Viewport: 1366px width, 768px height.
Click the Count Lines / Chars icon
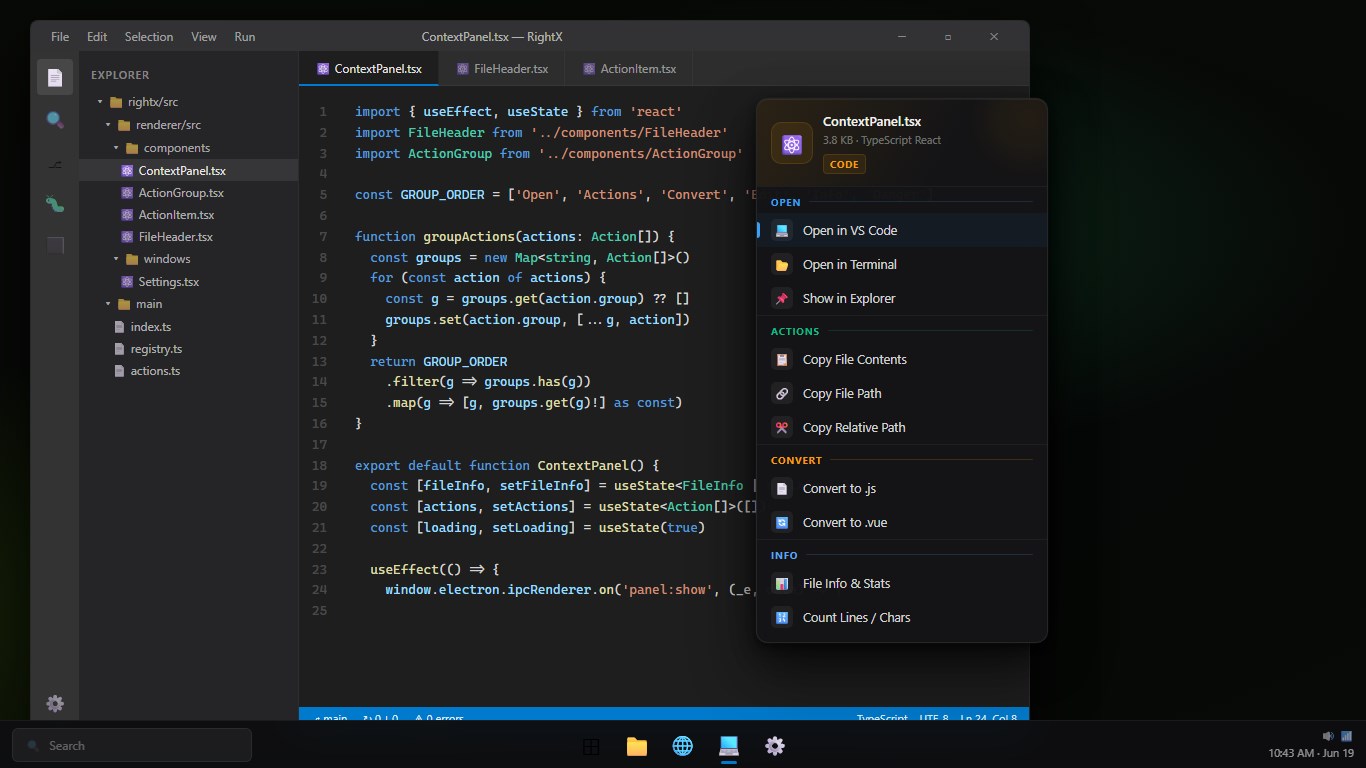(782, 617)
